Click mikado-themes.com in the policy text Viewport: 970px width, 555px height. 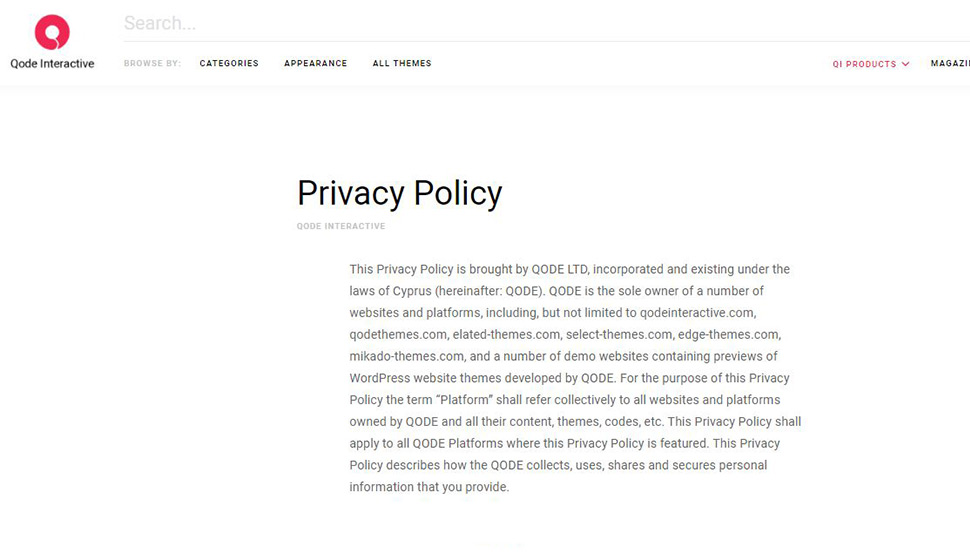[x=406, y=356]
